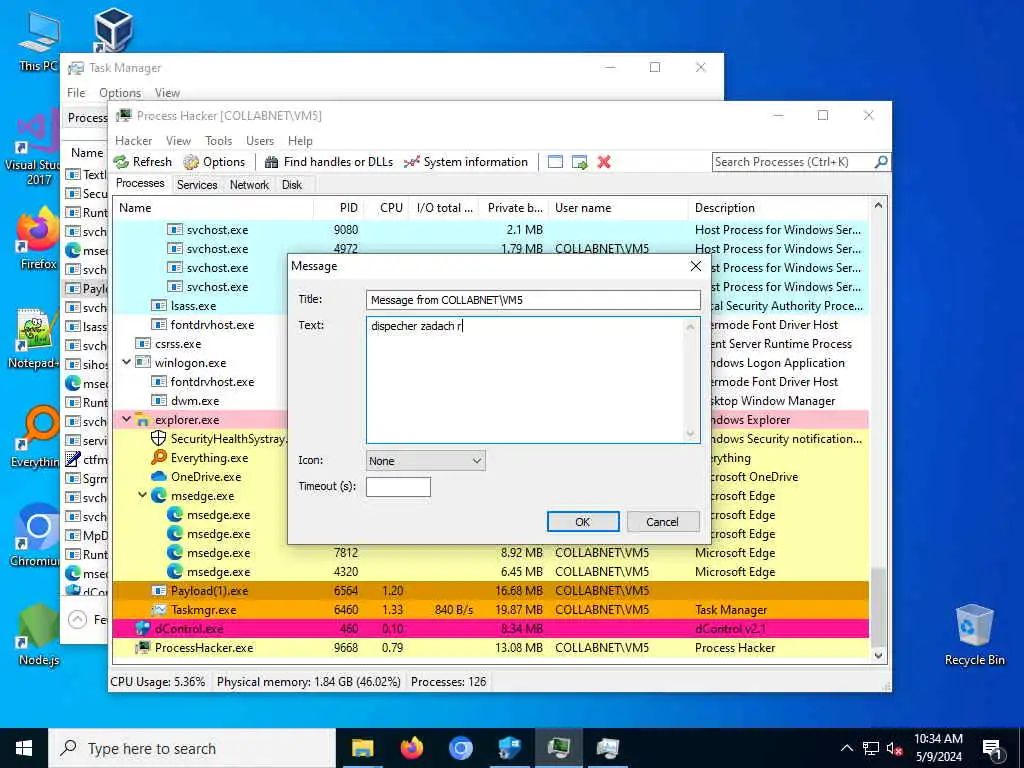Image resolution: width=1024 pixels, height=768 pixels.
Task: Switch to the Services tab
Action: [x=197, y=185]
